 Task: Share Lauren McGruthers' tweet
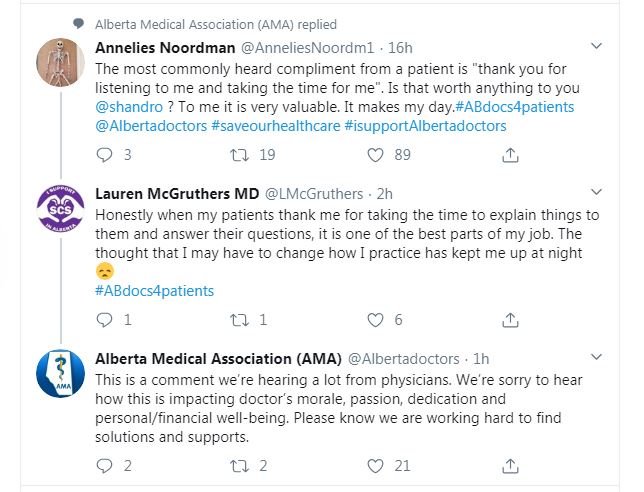click(509, 320)
